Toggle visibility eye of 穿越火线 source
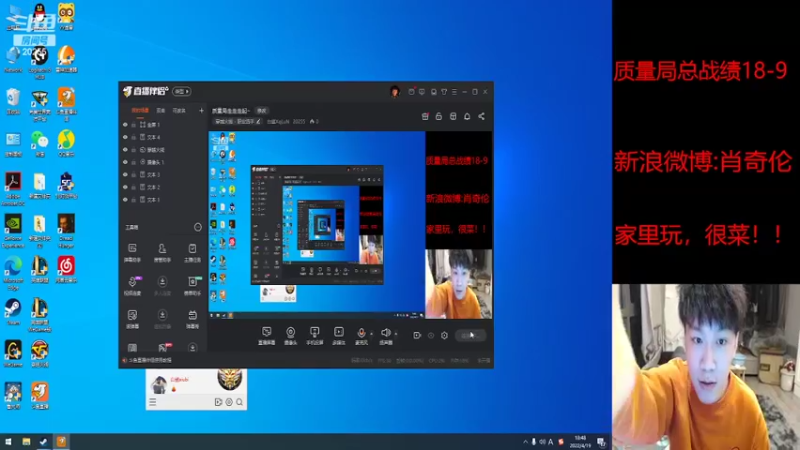800x450 pixels. [x=125, y=149]
